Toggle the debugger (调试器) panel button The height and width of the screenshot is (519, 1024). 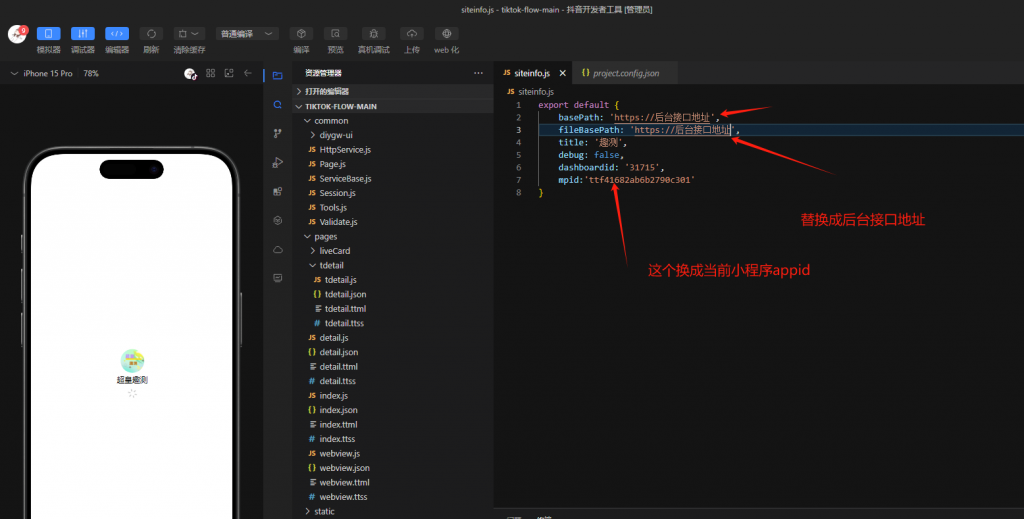click(83, 34)
